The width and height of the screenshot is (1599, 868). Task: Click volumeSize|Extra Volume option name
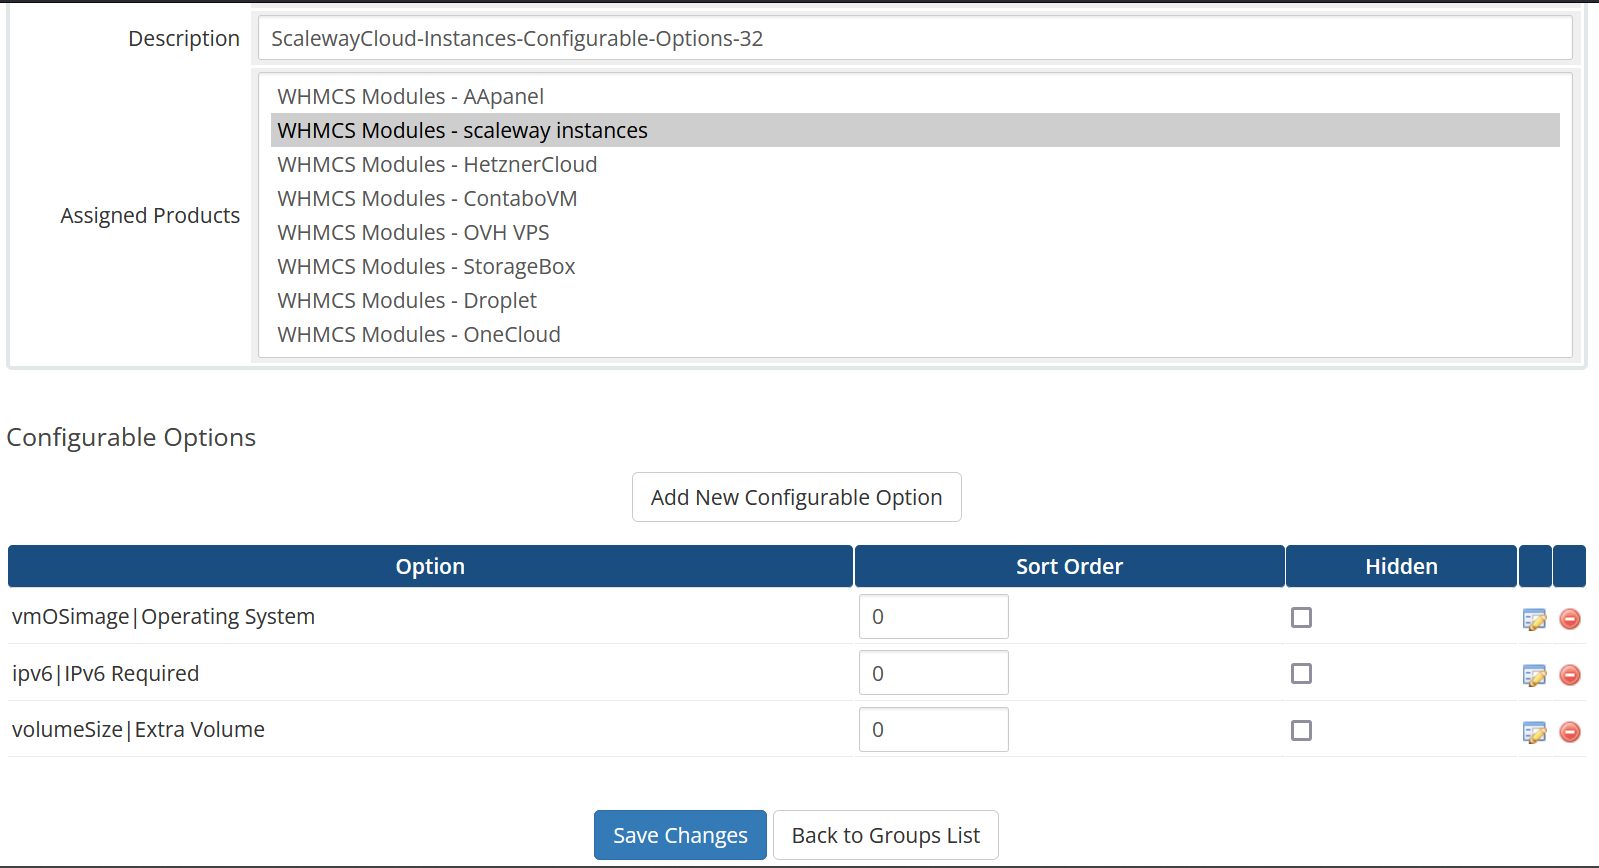coord(138,729)
